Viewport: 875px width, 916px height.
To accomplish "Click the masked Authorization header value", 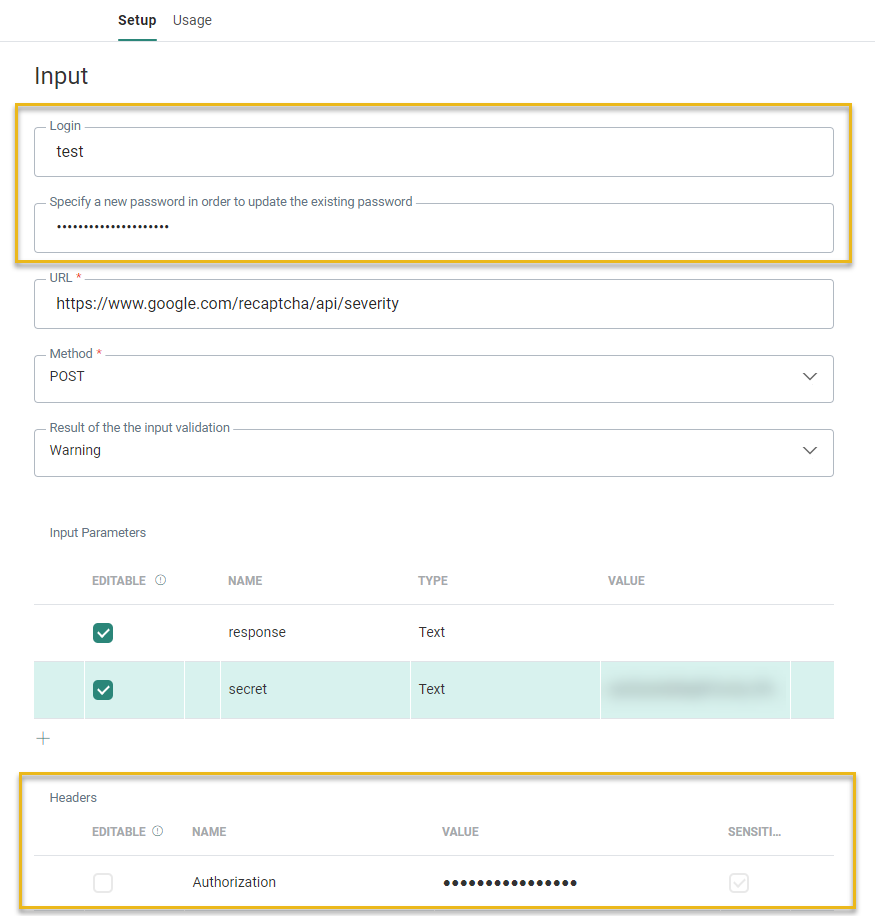I will [x=510, y=883].
